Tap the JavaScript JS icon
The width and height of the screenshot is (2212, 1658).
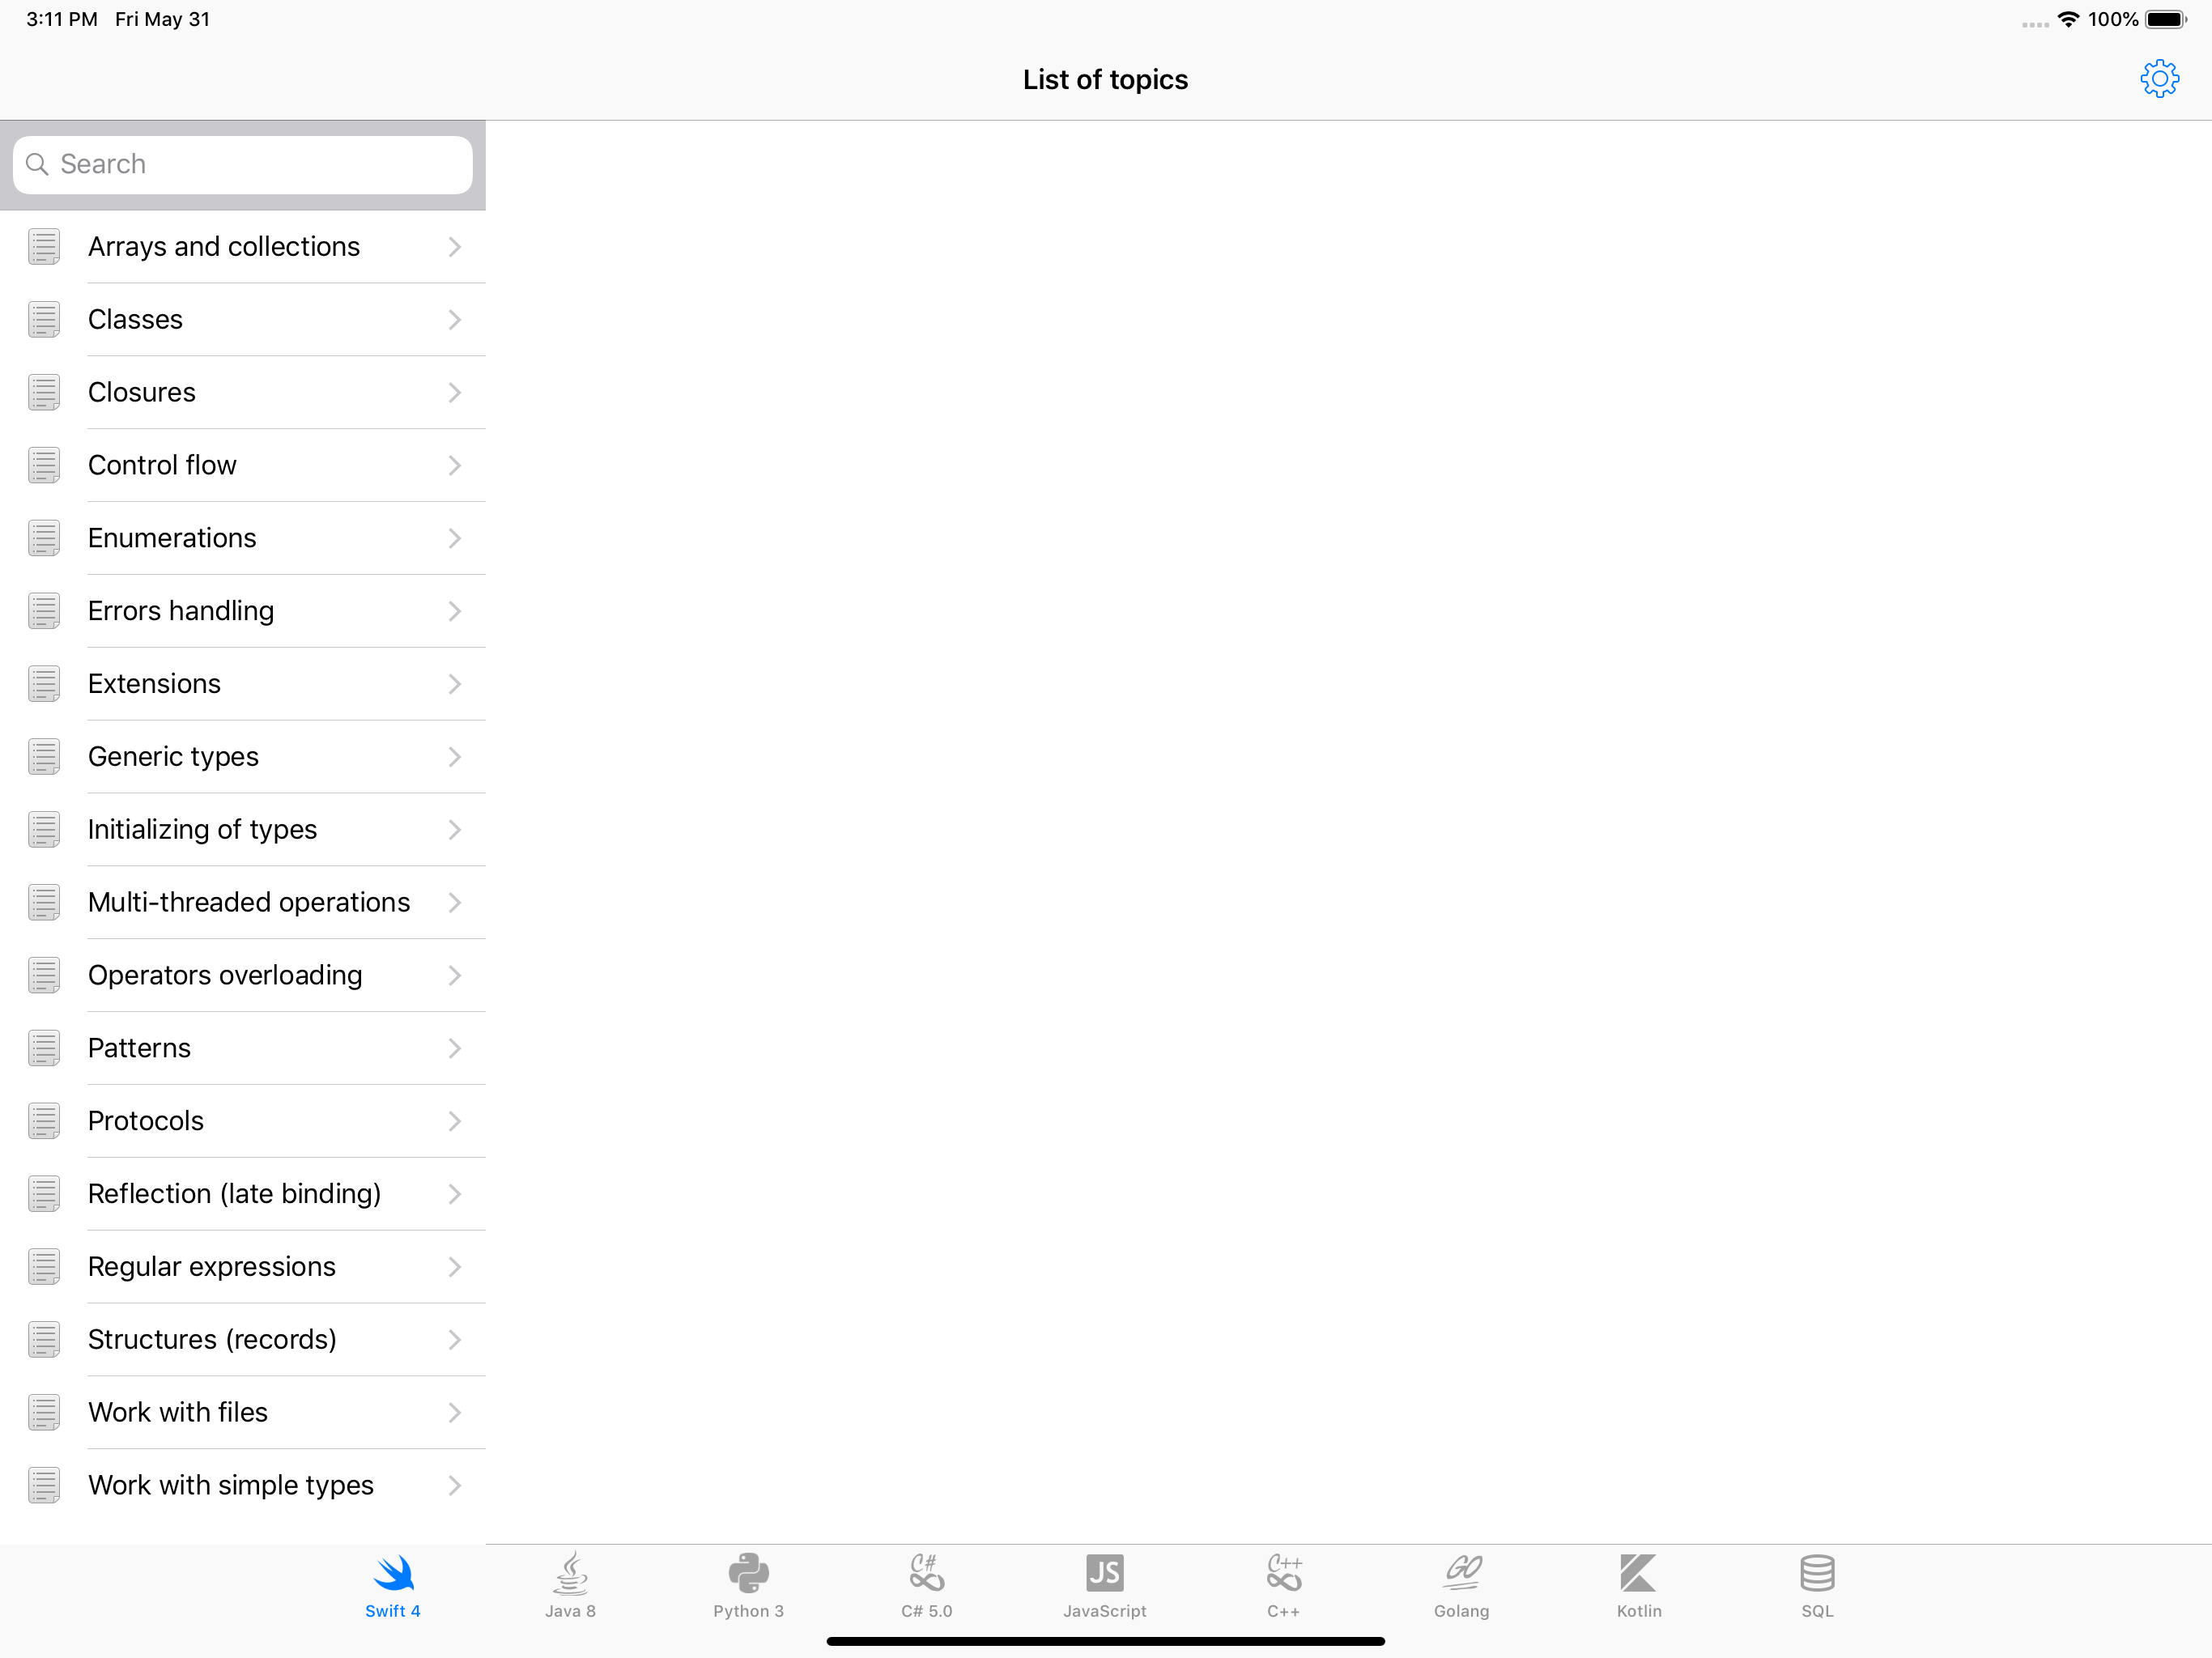click(x=1104, y=1573)
